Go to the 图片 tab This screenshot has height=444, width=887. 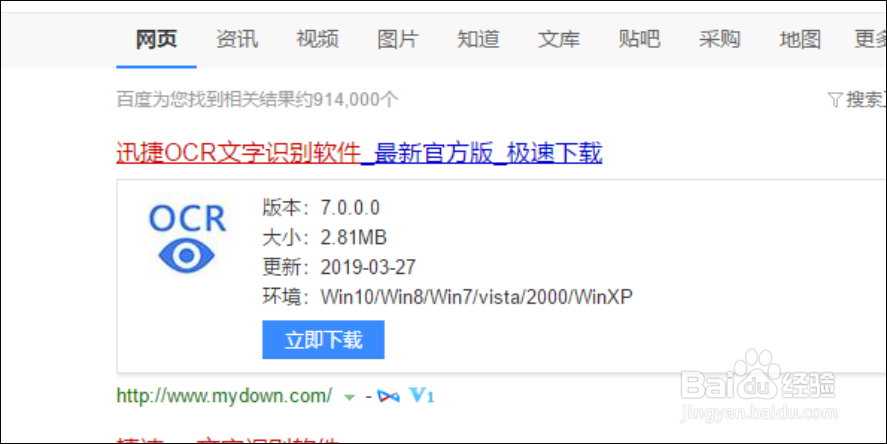tap(398, 39)
